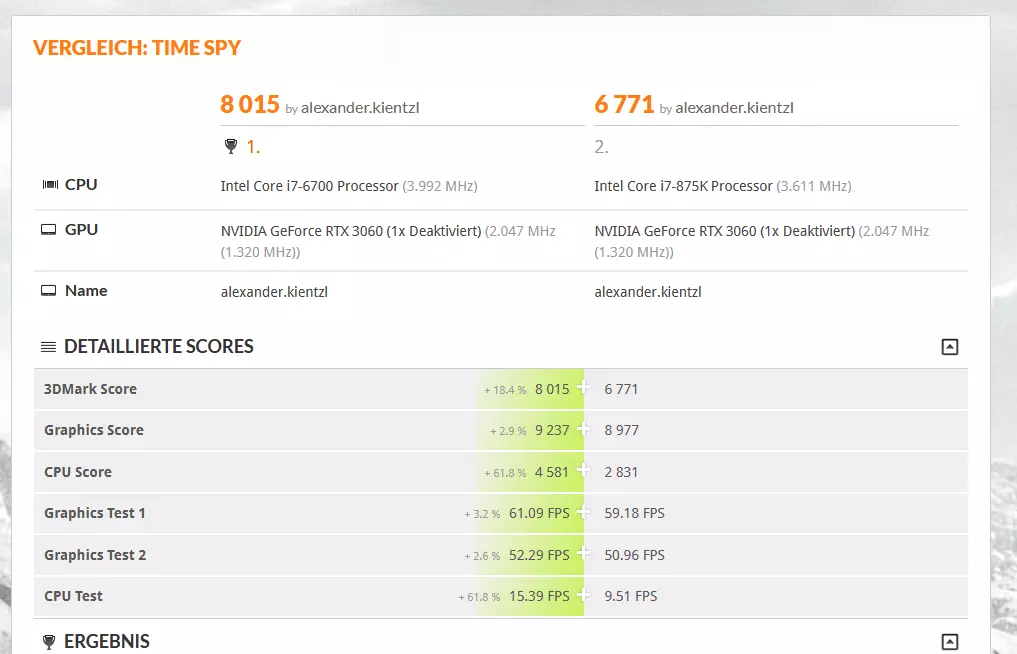Click the trophy icon next to rank 1.

(231, 147)
